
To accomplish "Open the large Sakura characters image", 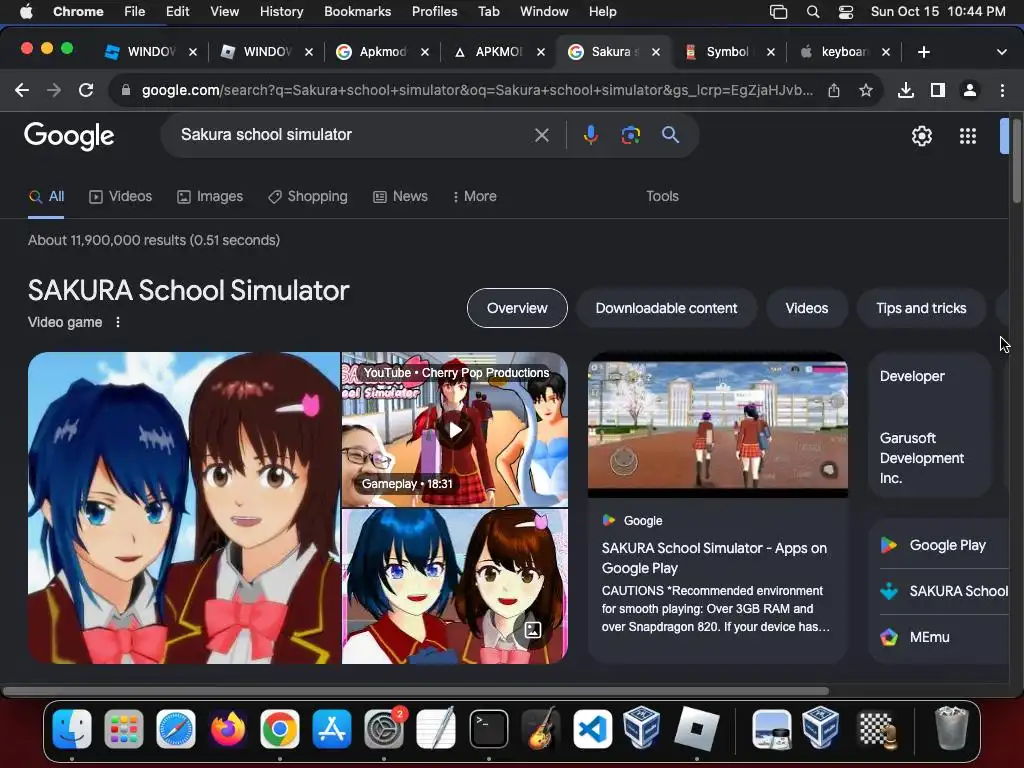I will (x=184, y=508).
